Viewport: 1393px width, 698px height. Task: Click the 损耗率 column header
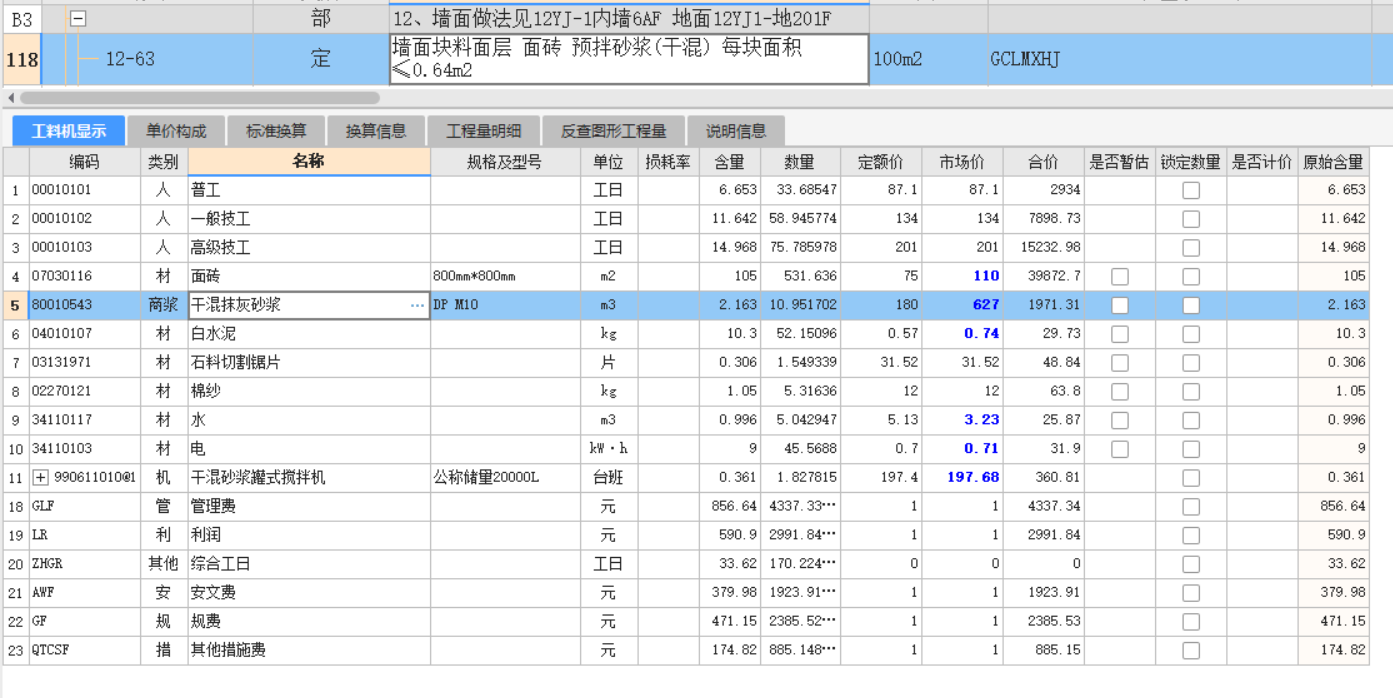[668, 162]
